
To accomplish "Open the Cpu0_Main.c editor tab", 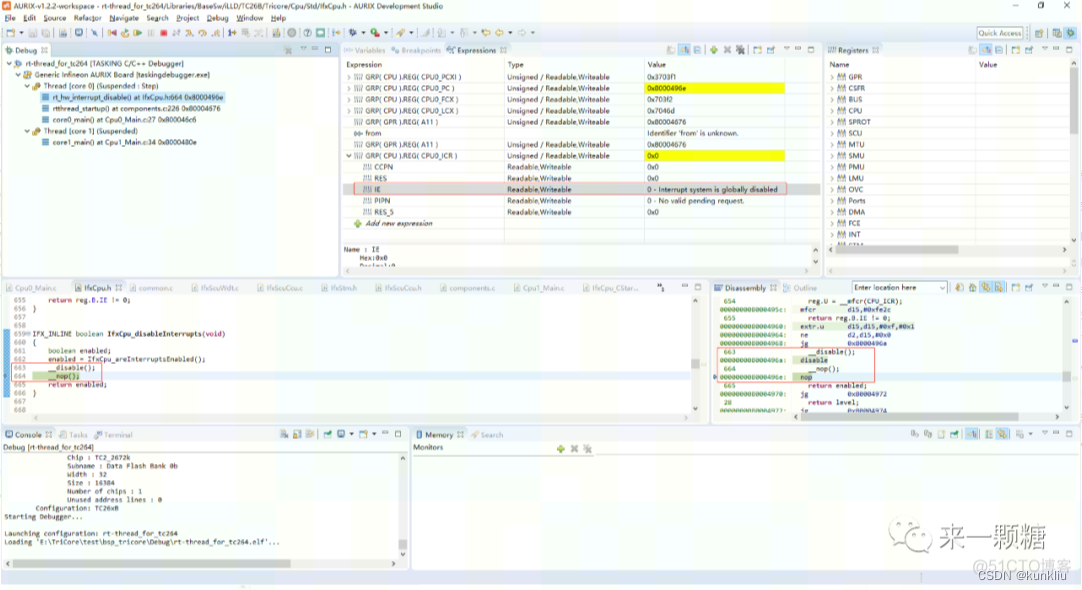I will [x=32, y=288].
